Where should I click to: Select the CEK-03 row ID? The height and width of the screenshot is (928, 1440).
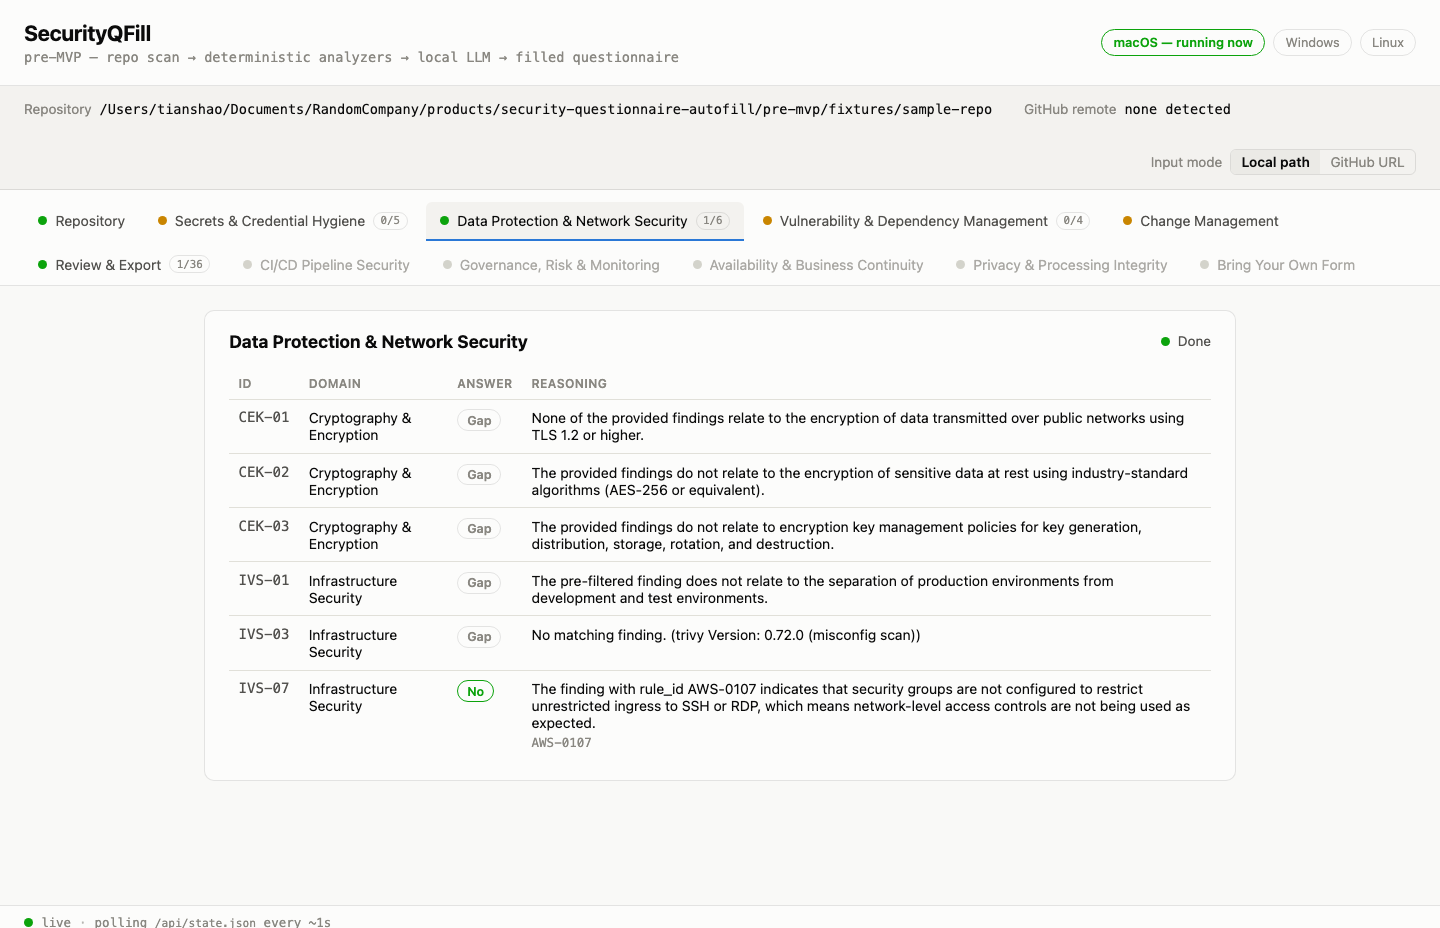pyautogui.click(x=264, y=526)
